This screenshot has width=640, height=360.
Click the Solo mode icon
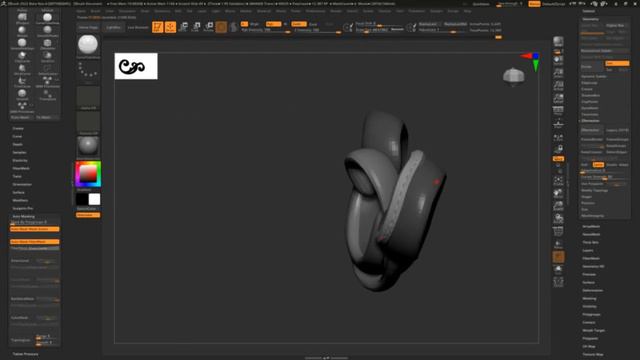pos(558,269)
